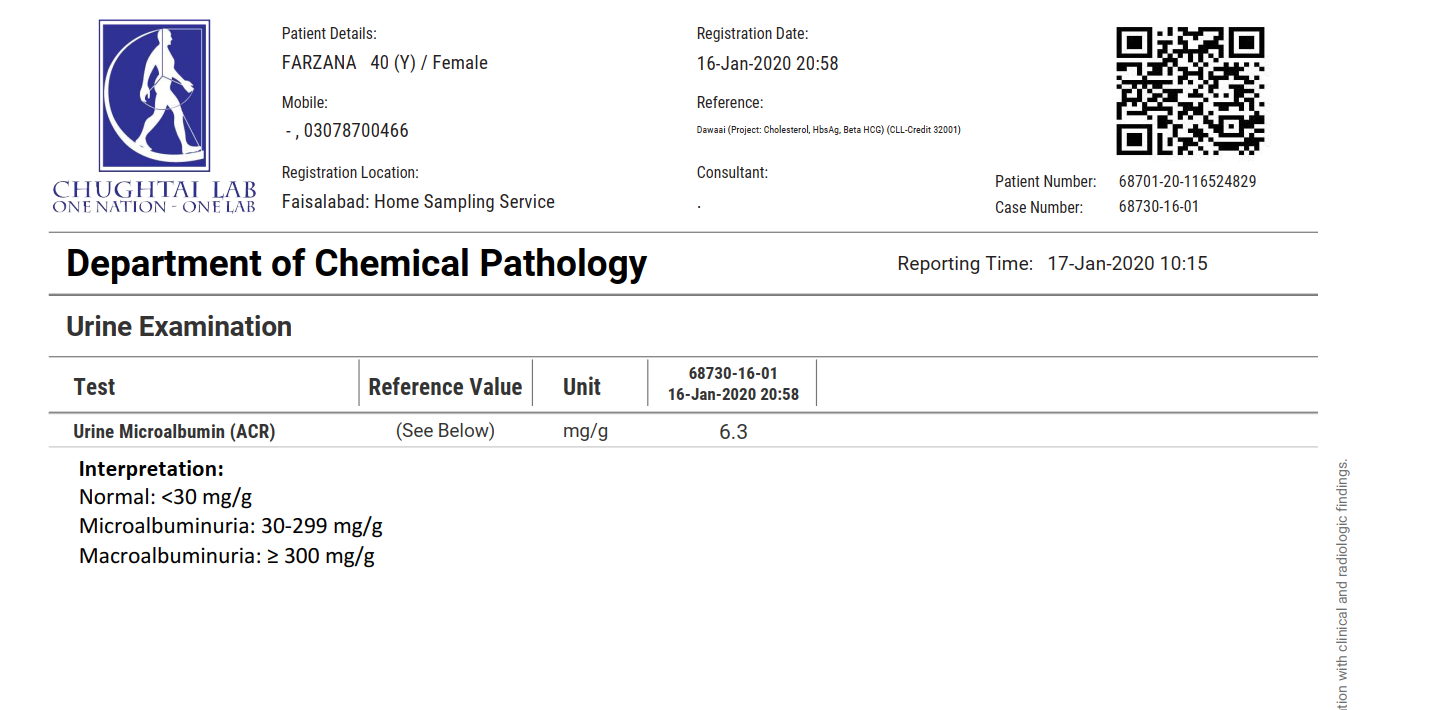
Task: Click the QR code image
Action: click(1190, 90)
